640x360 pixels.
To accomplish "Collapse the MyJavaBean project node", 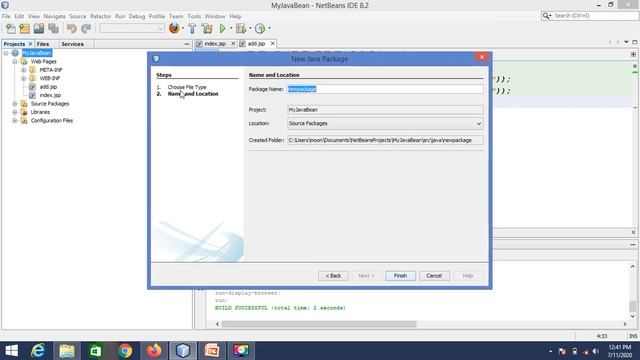I will click(6, 53).
